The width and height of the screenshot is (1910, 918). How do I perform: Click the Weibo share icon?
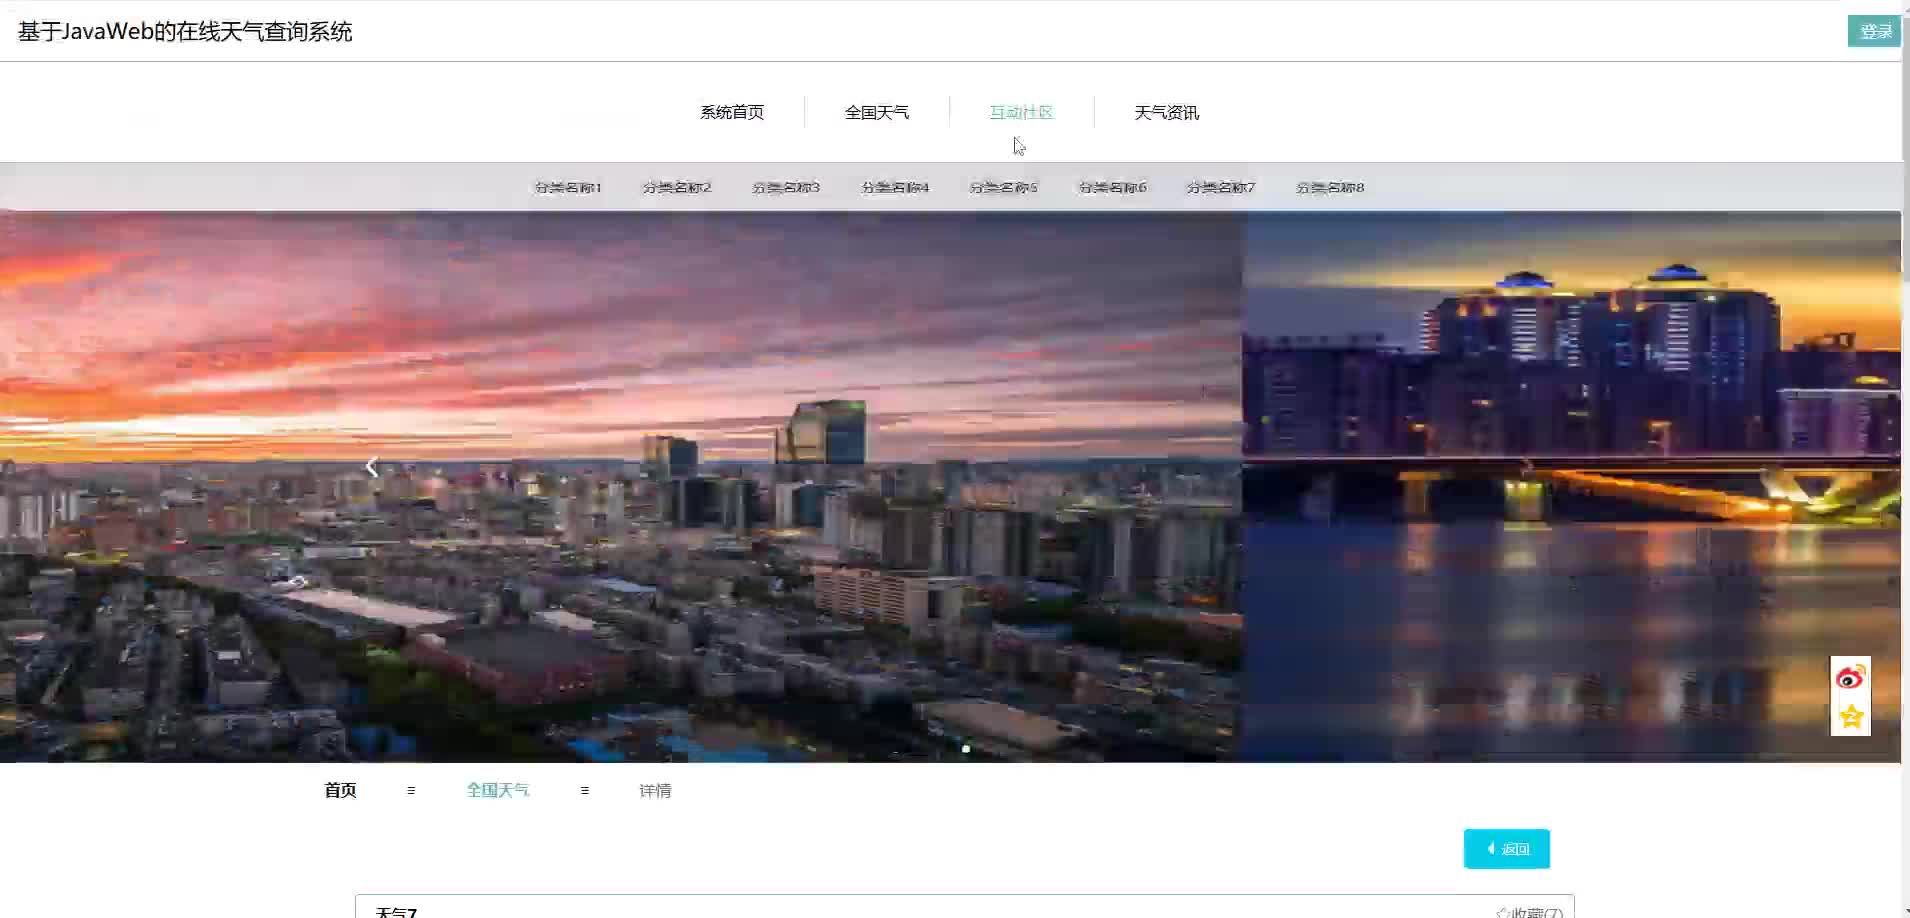pos(1850,678)
